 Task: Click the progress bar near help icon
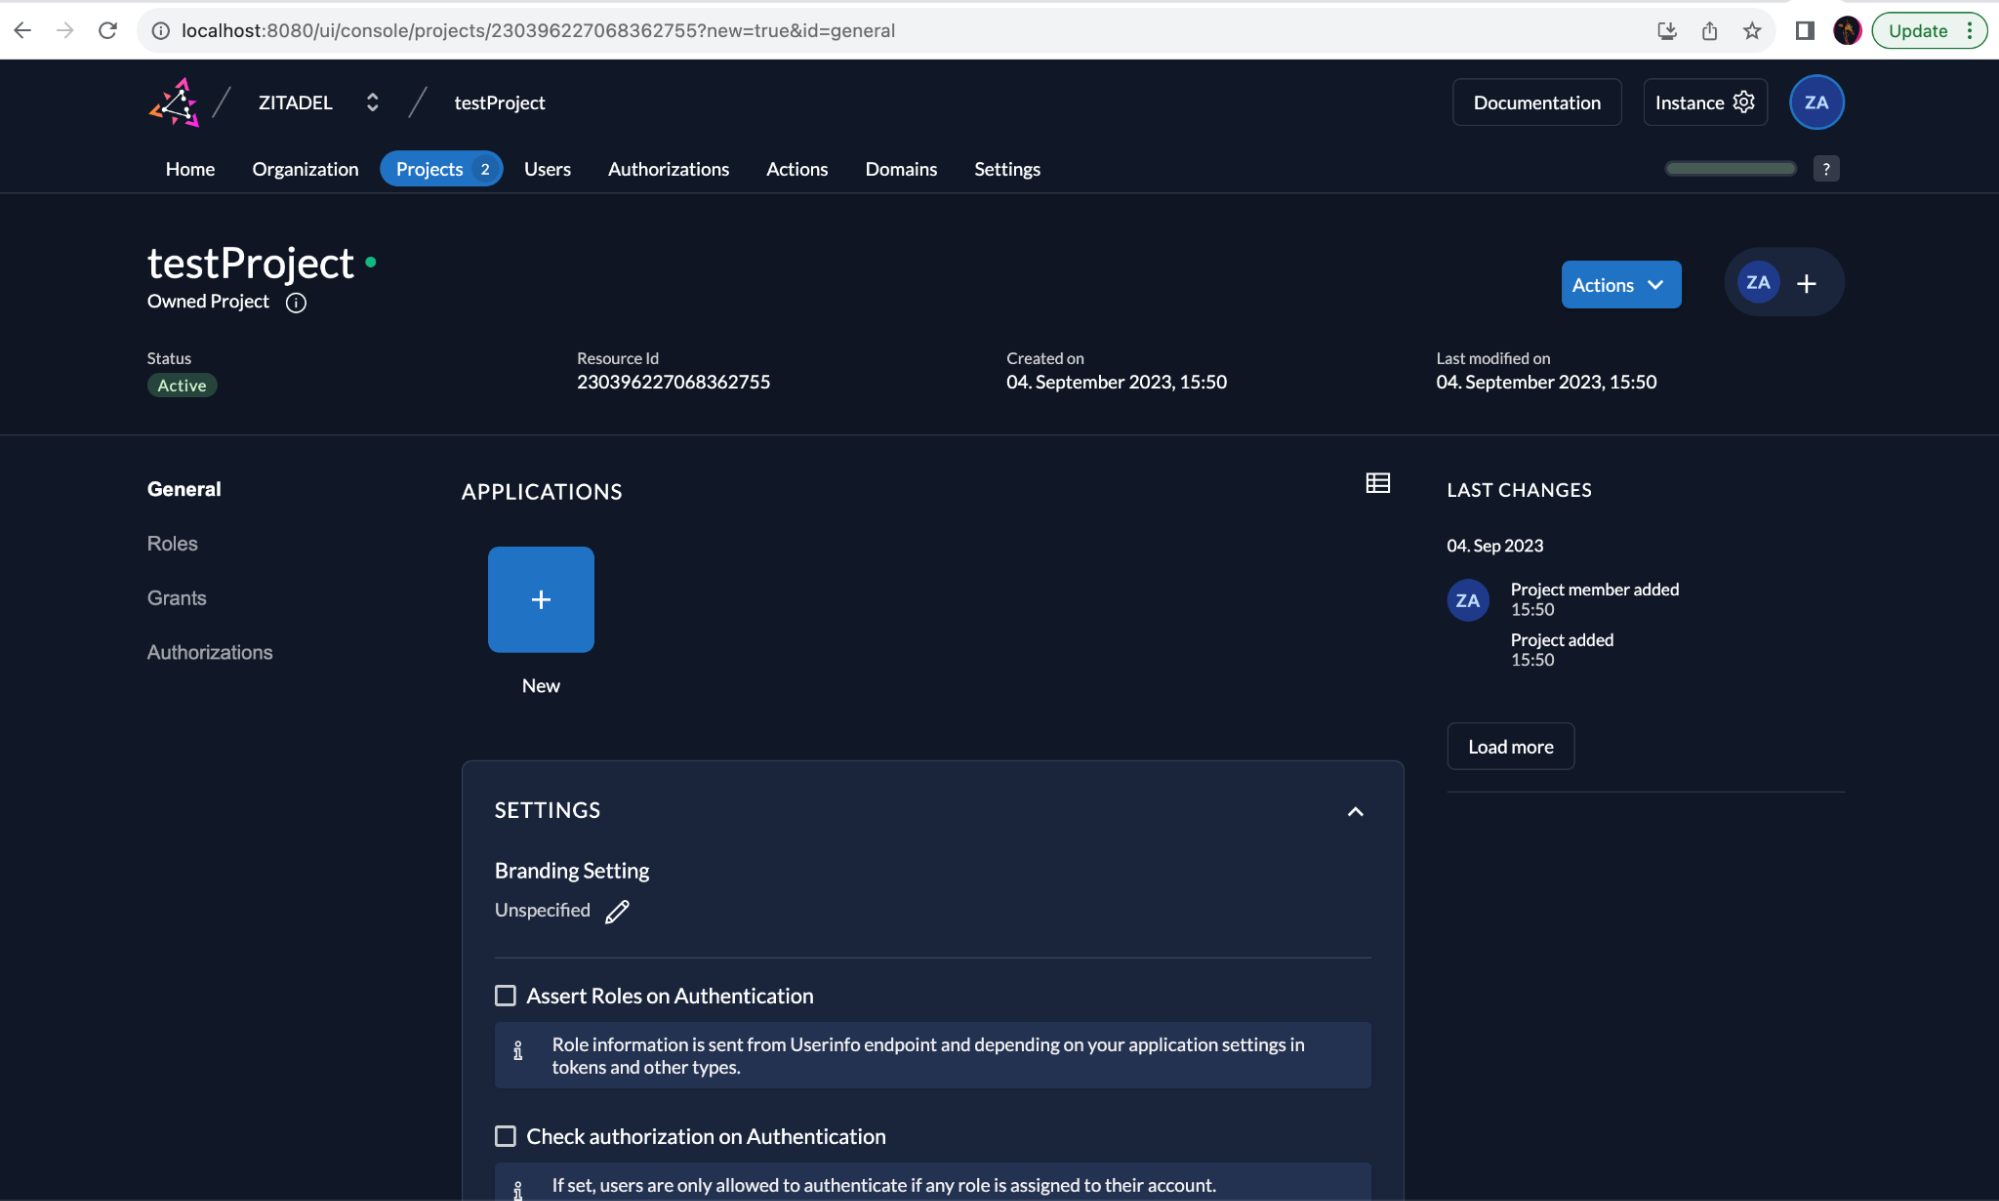(x=1730, y=169)
